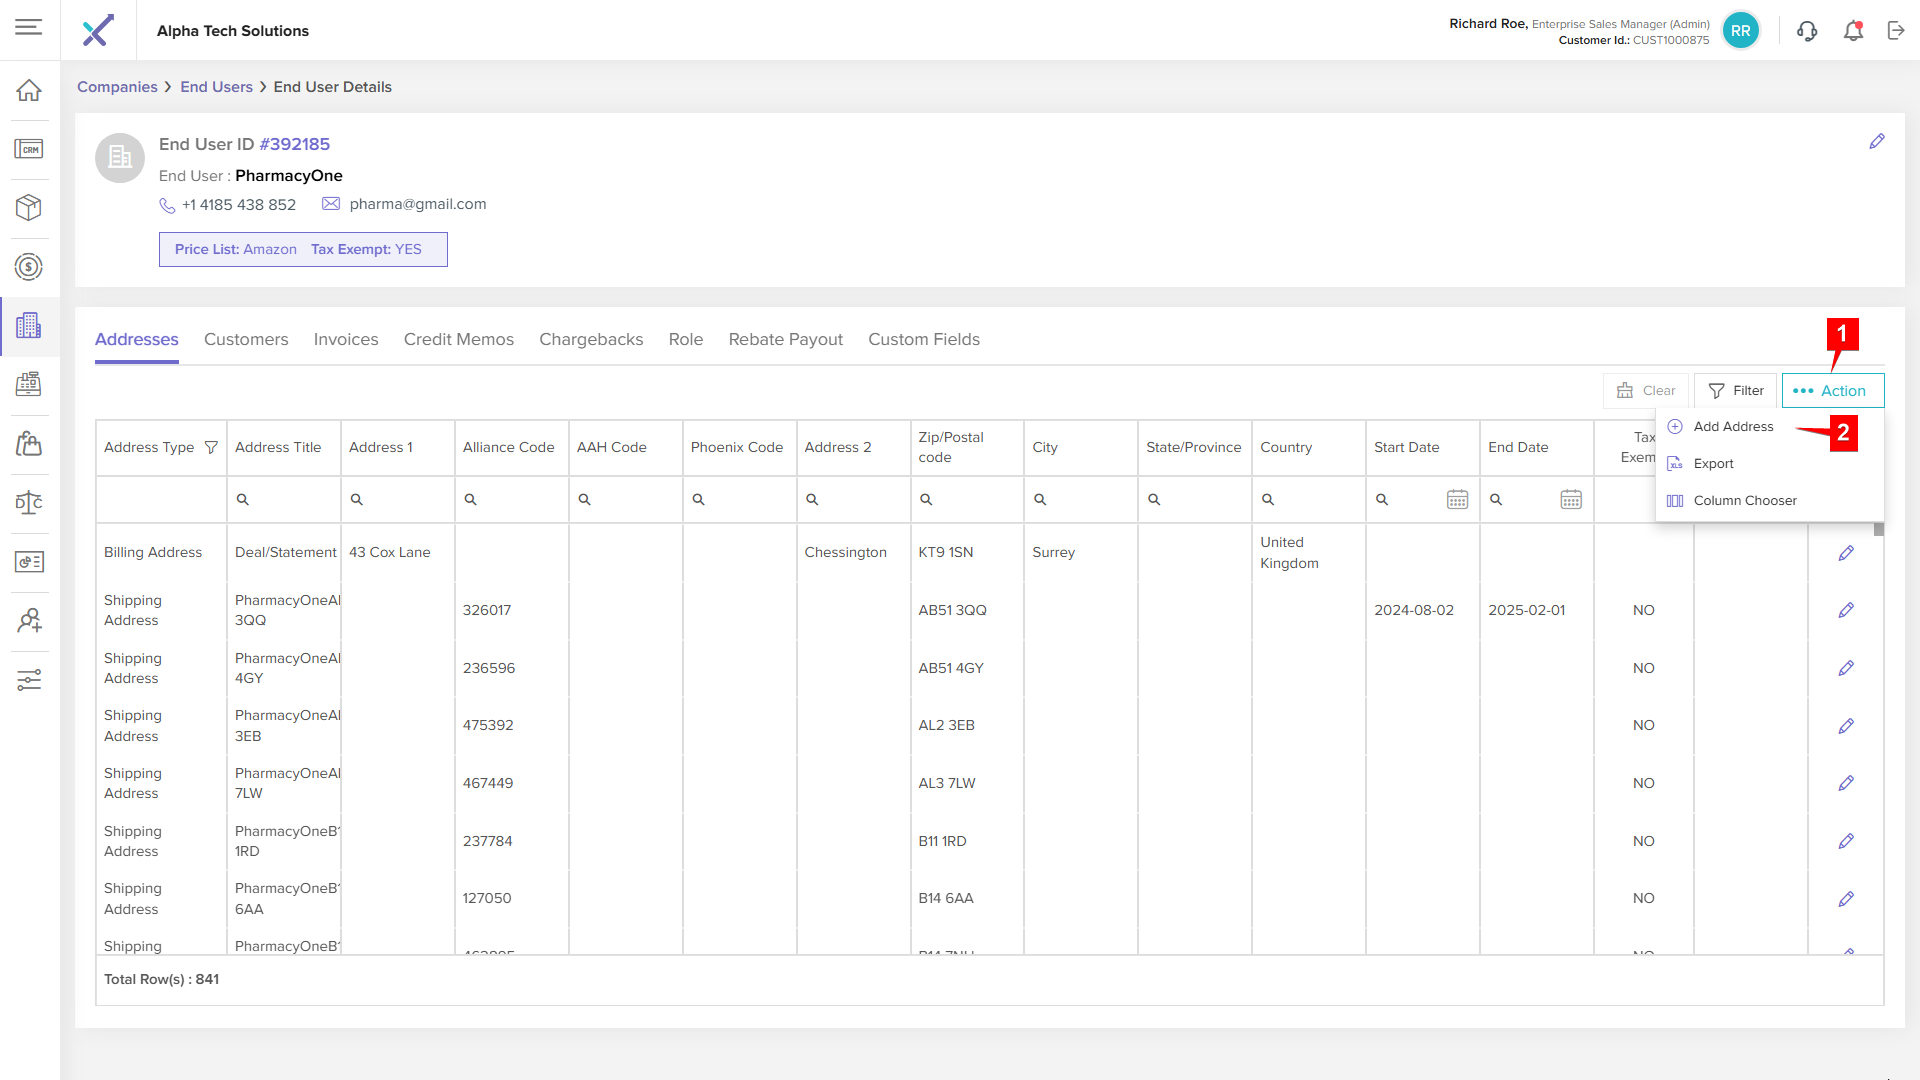
Task: Edit end user details pencil icon
Action: [1877, 142]
